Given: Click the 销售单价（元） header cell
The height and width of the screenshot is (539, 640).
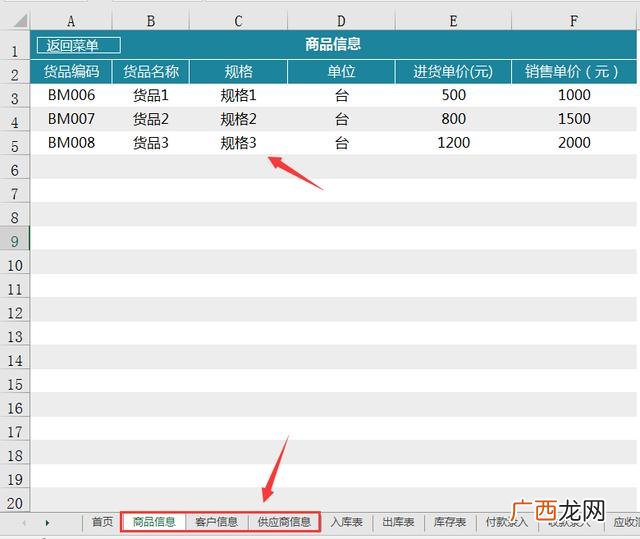Looking at the screenshot, I should tap(574, 72).
